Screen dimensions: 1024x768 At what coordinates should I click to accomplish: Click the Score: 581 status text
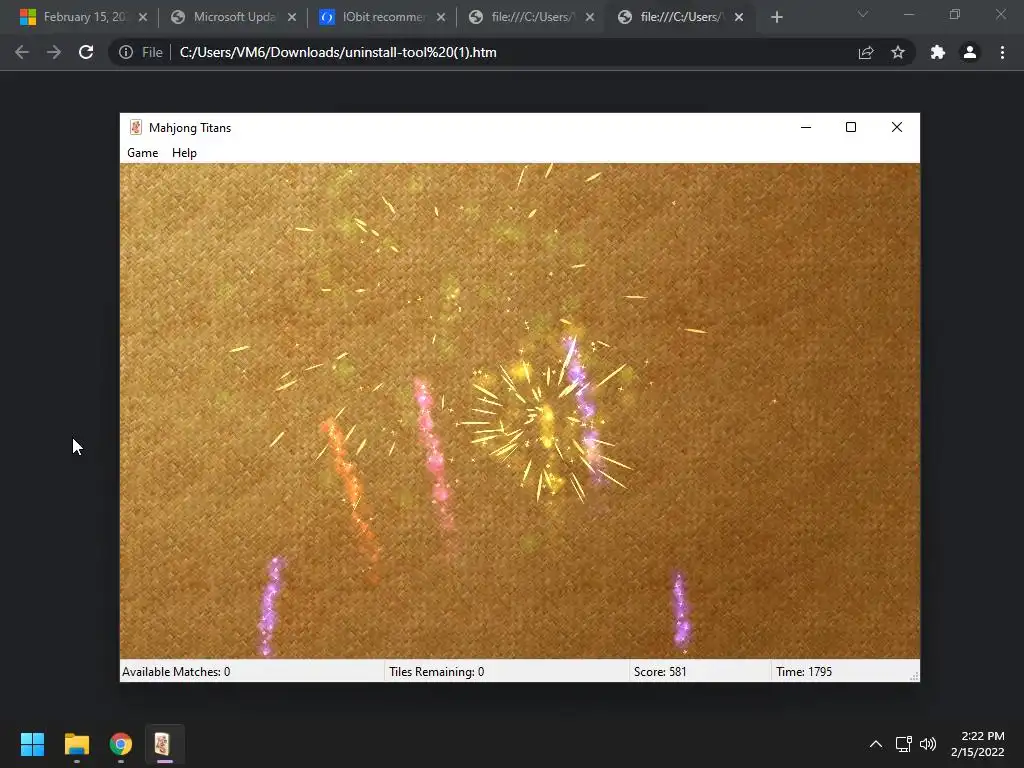[x=660, y=671]
